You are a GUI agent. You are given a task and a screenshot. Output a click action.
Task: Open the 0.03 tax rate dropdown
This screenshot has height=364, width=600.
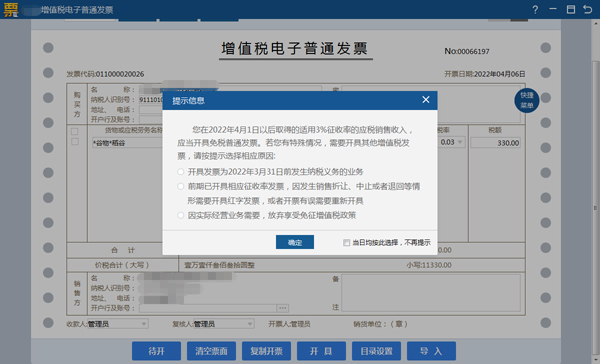tap(460, 142)
